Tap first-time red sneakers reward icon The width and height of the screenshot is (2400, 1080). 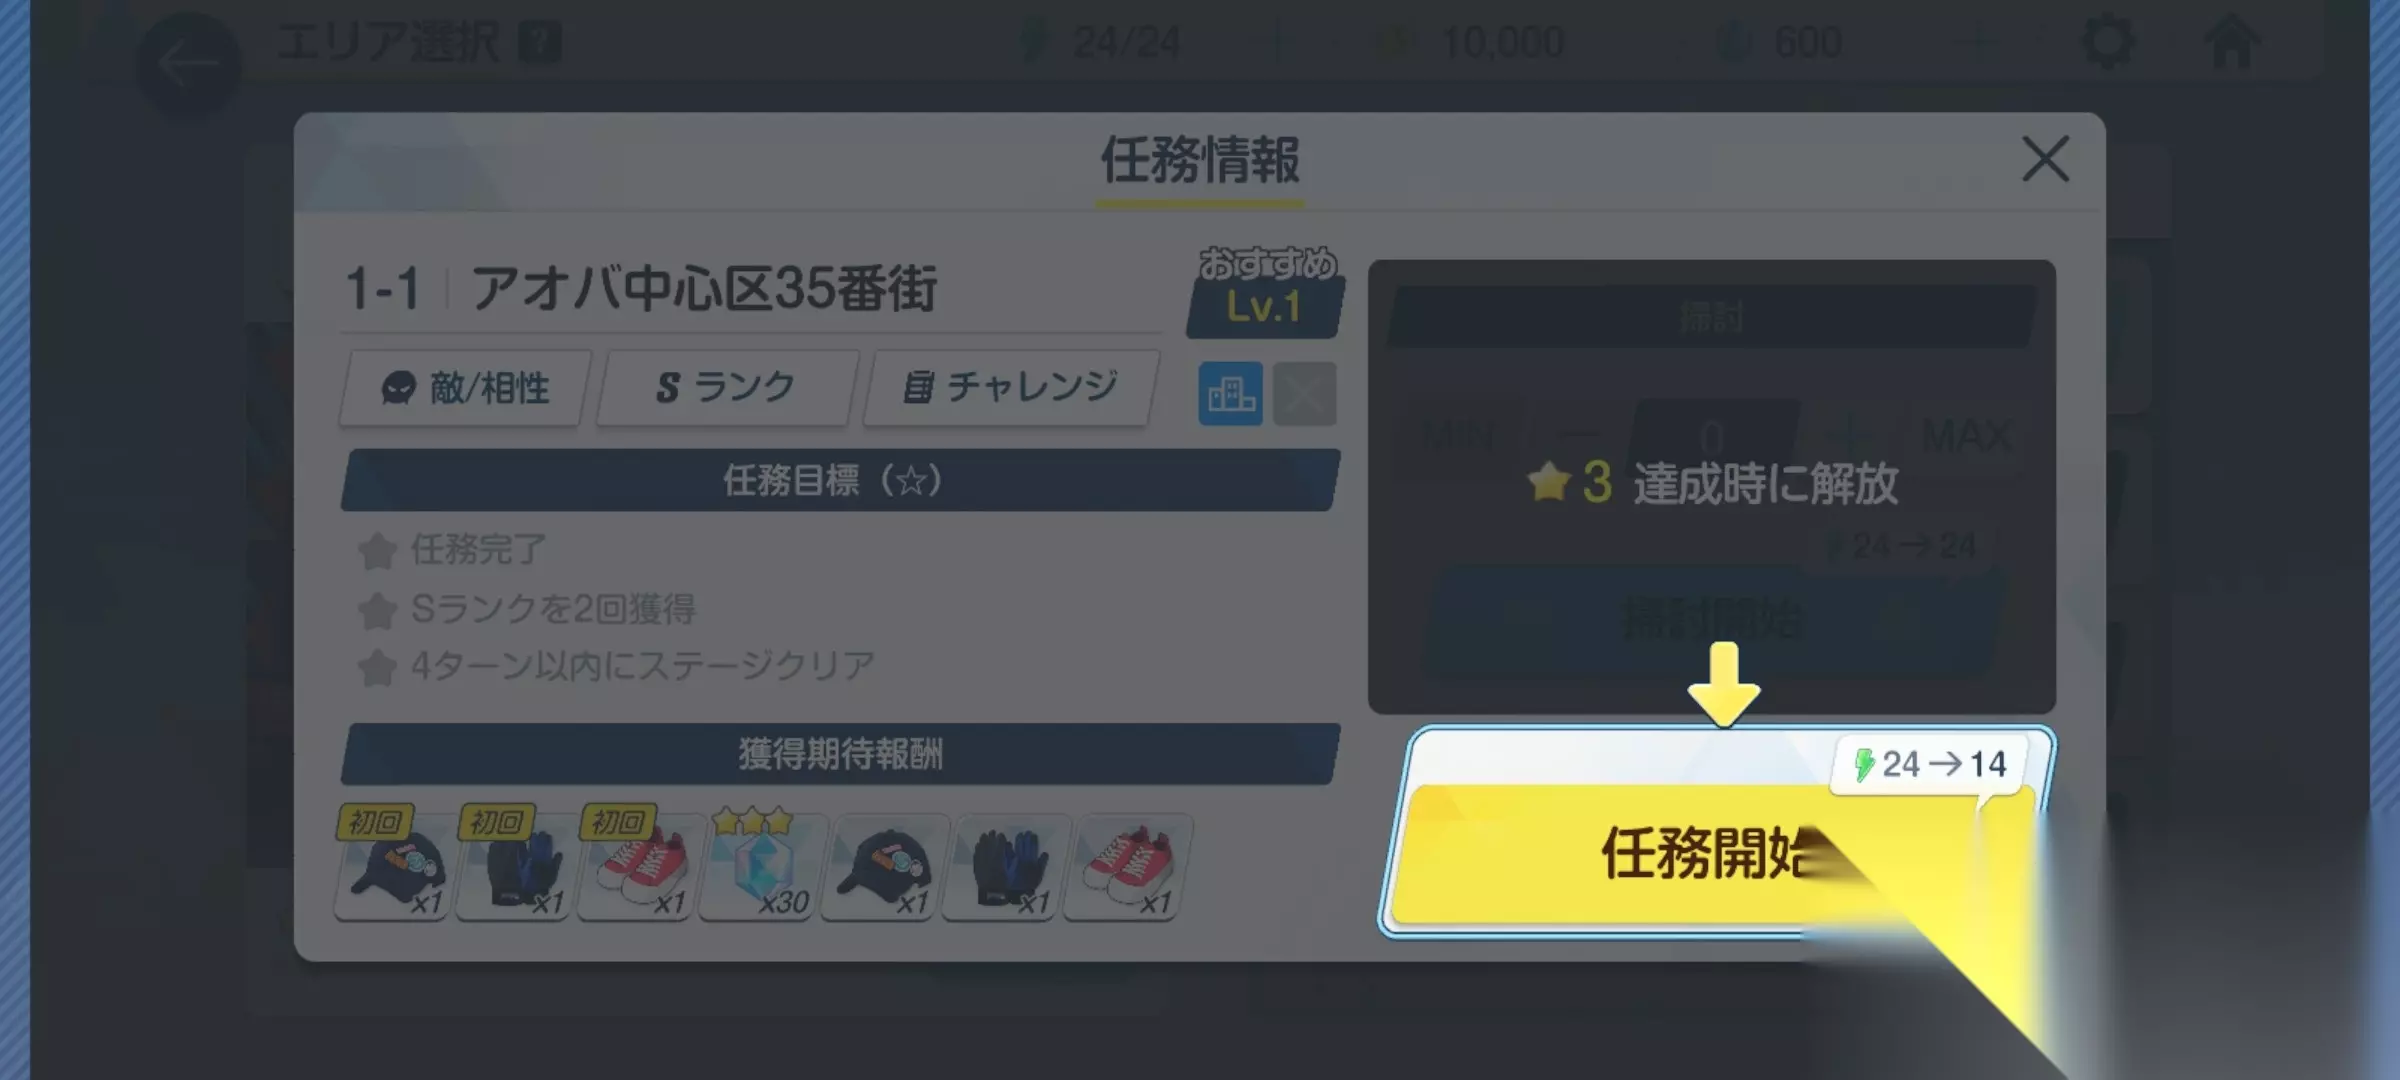636,864
